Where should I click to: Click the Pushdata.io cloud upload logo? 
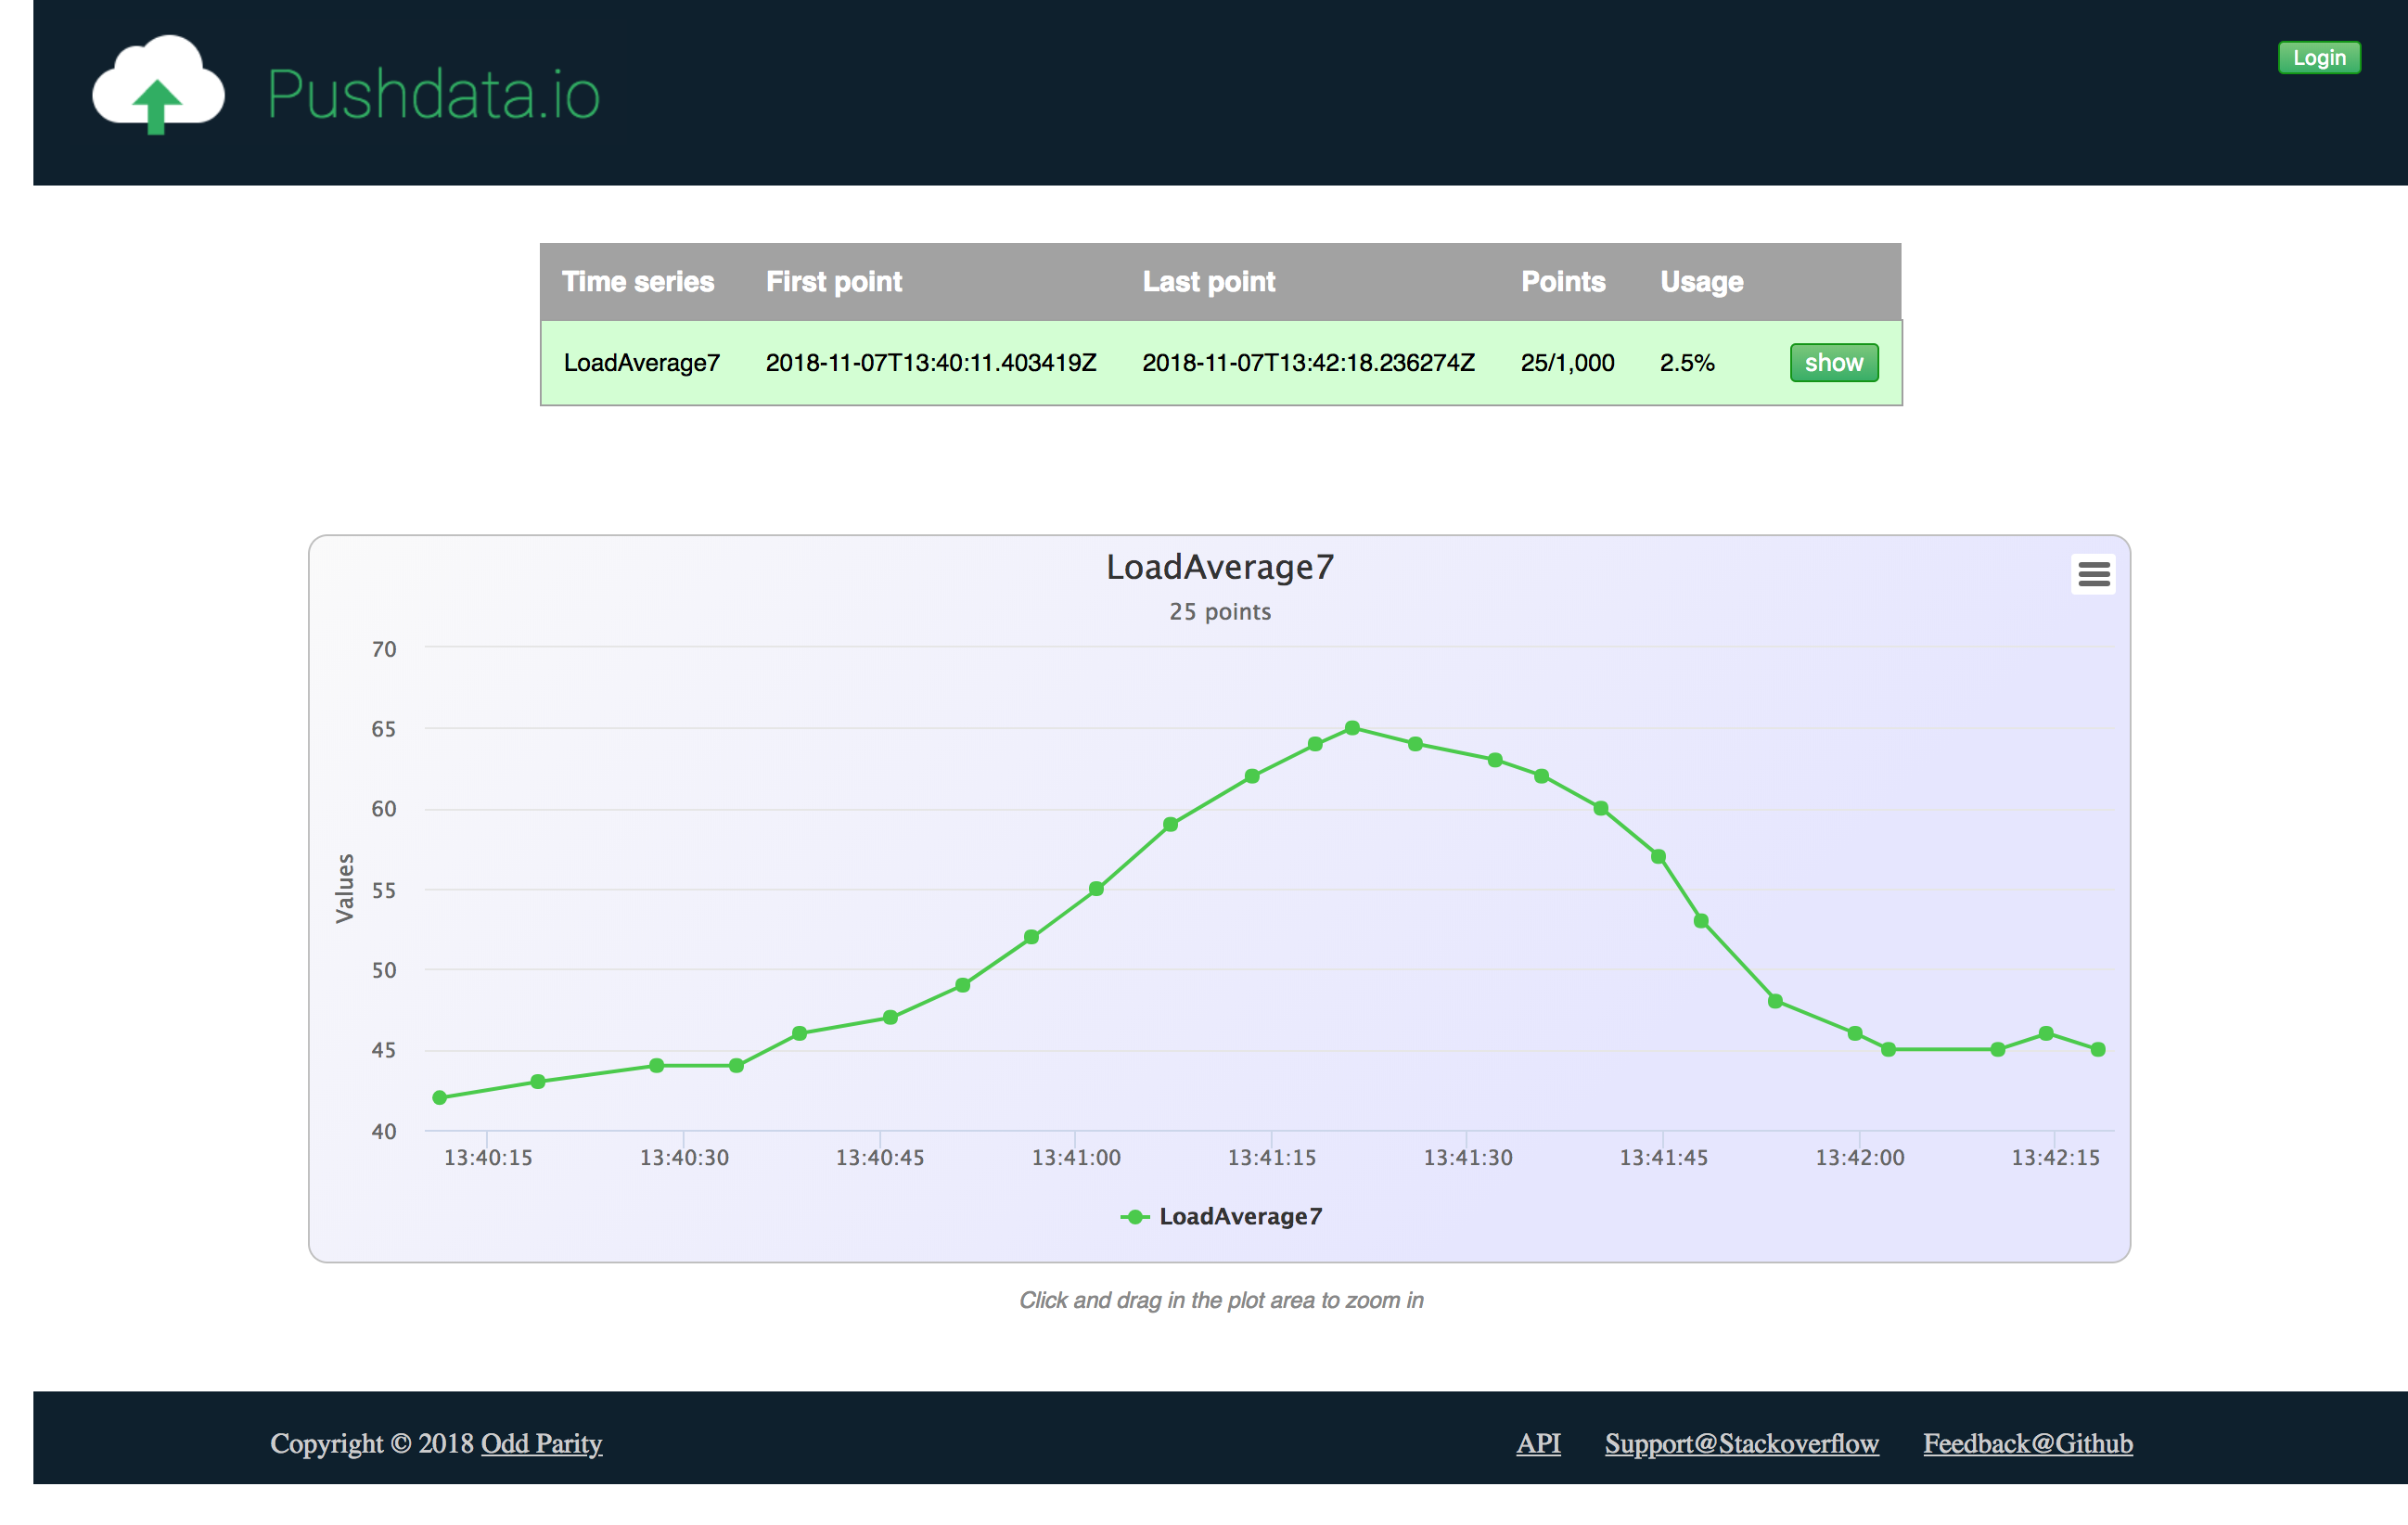click(158, 85)
